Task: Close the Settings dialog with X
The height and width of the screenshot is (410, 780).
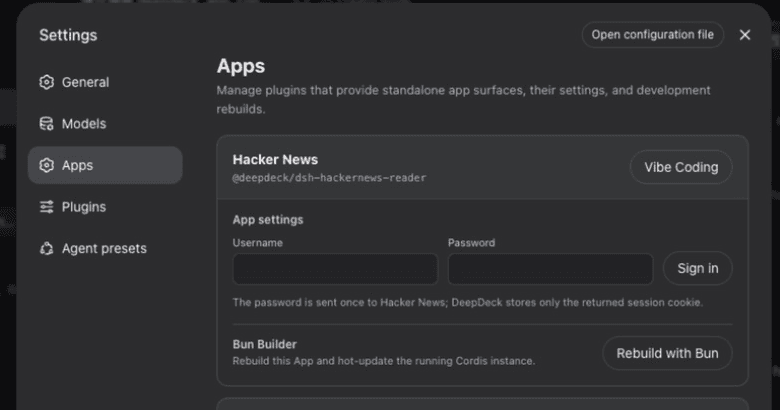Action: [x=745, y=35]
